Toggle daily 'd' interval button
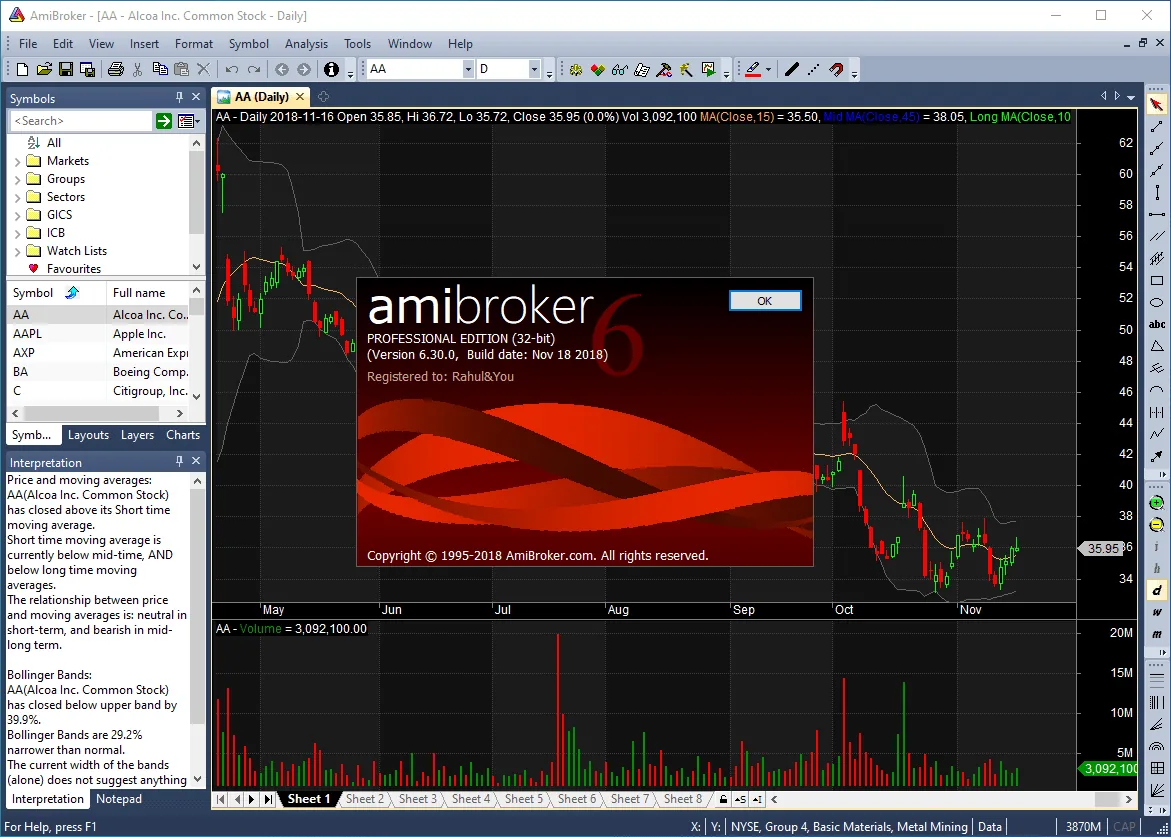The image size is (1171, 837). pyautogui.click(x=1157, y=591)
